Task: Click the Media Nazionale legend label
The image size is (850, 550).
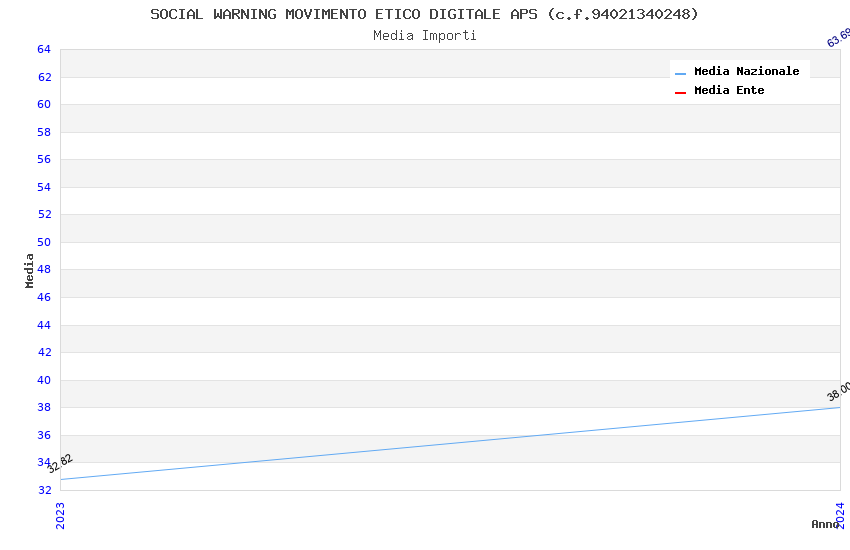Action: (x=746, y=71)
